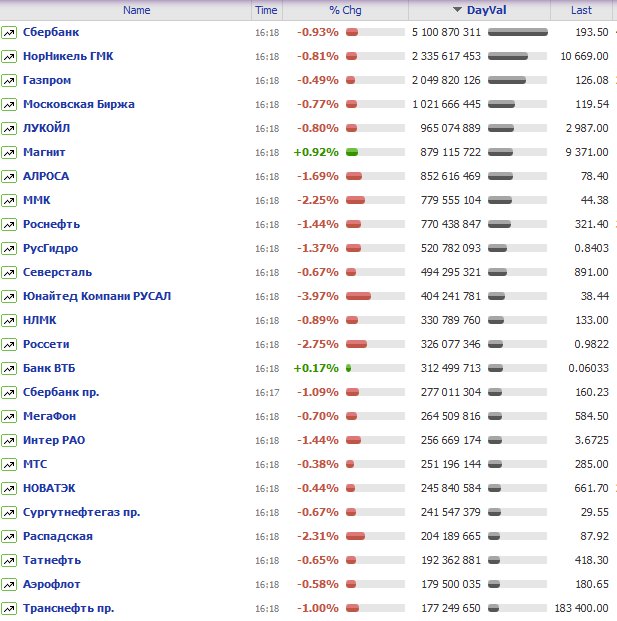Viewport: 617px width, 621px height.
Task: Sort the table by DayVal column
Action: tap(487, 10)
